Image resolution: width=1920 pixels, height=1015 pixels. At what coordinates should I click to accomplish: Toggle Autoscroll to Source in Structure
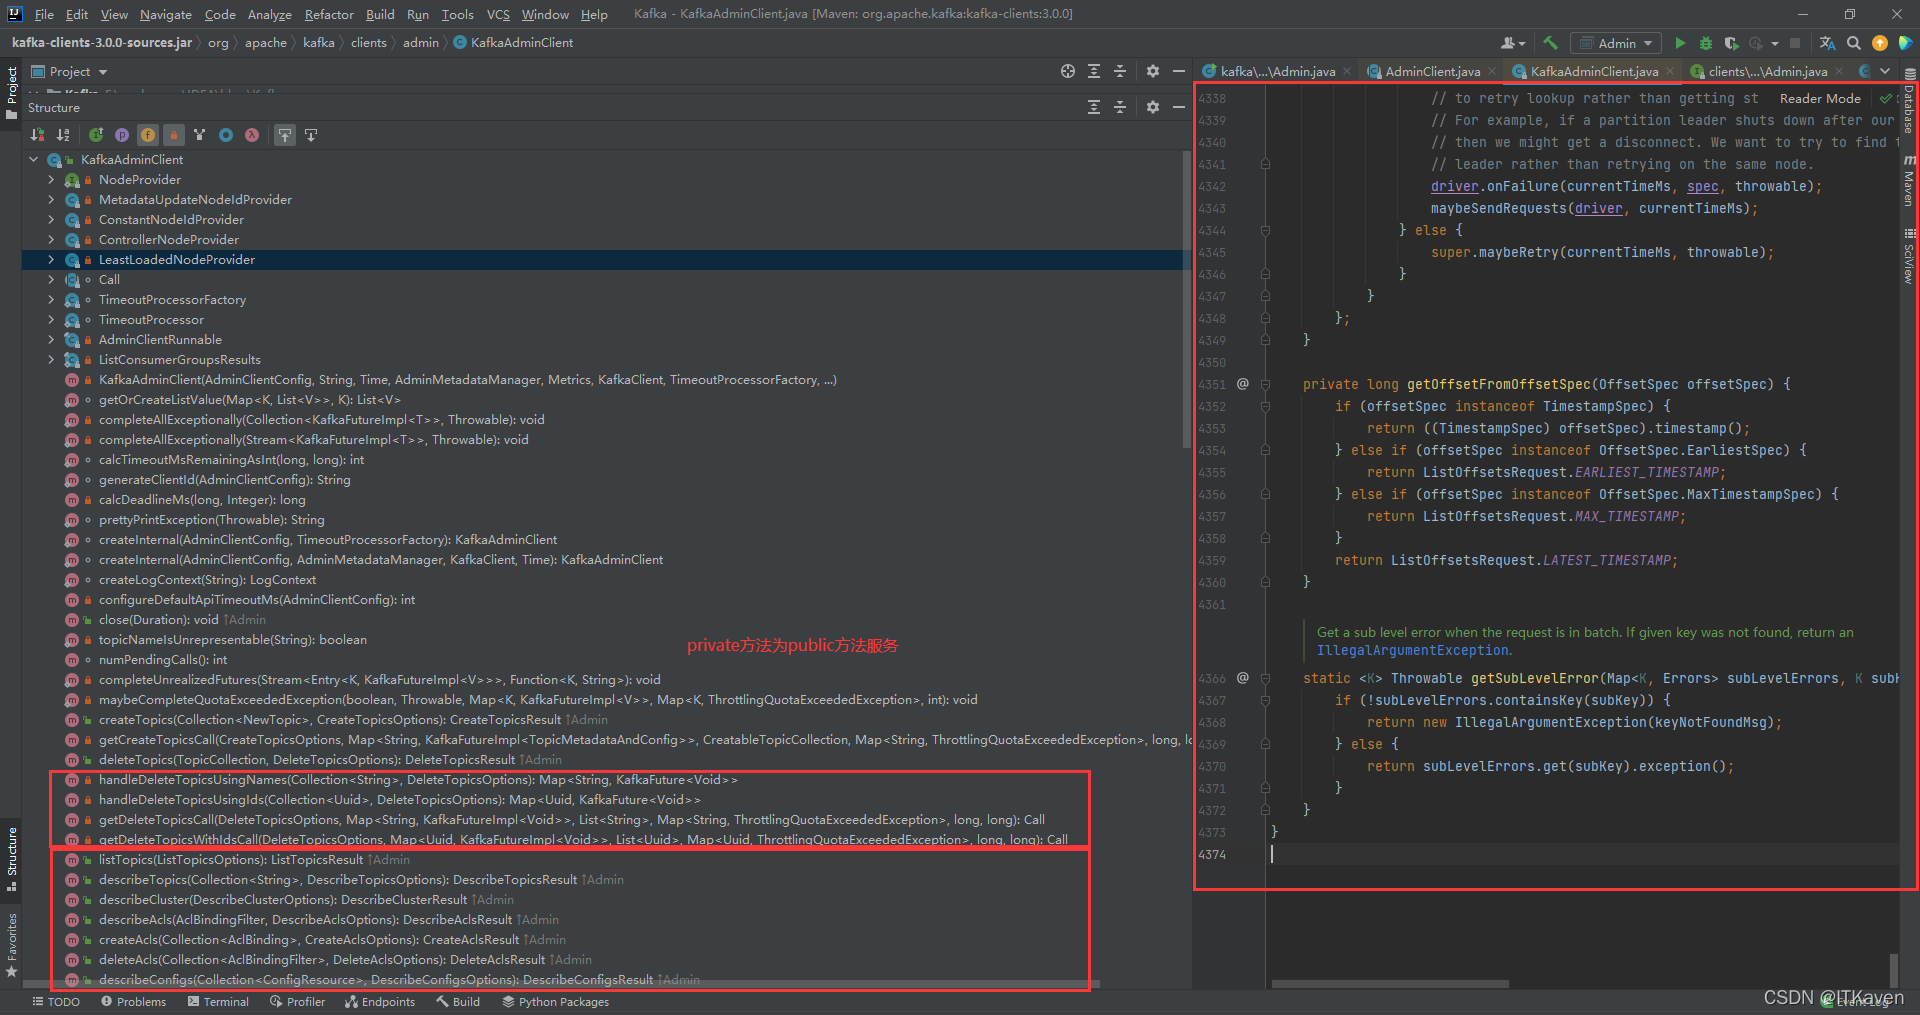pyautogui.click(x=285, y=135)
